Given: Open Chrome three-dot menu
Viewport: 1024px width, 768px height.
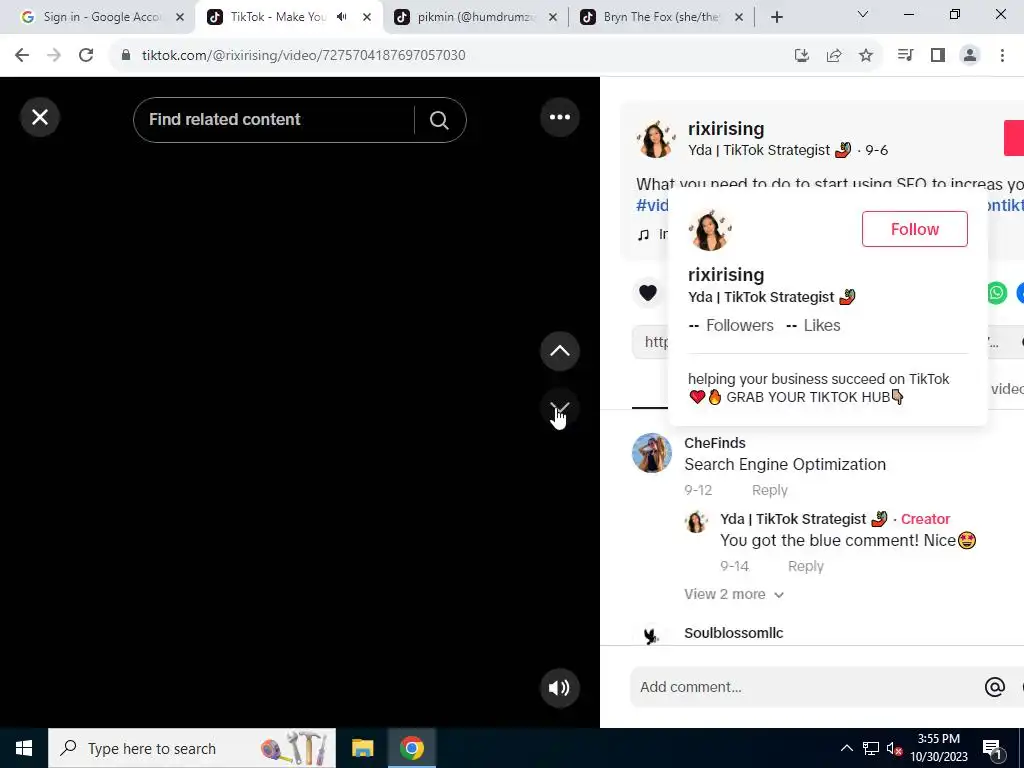Looking at the screenshot, I should [x=1002, y=56].
